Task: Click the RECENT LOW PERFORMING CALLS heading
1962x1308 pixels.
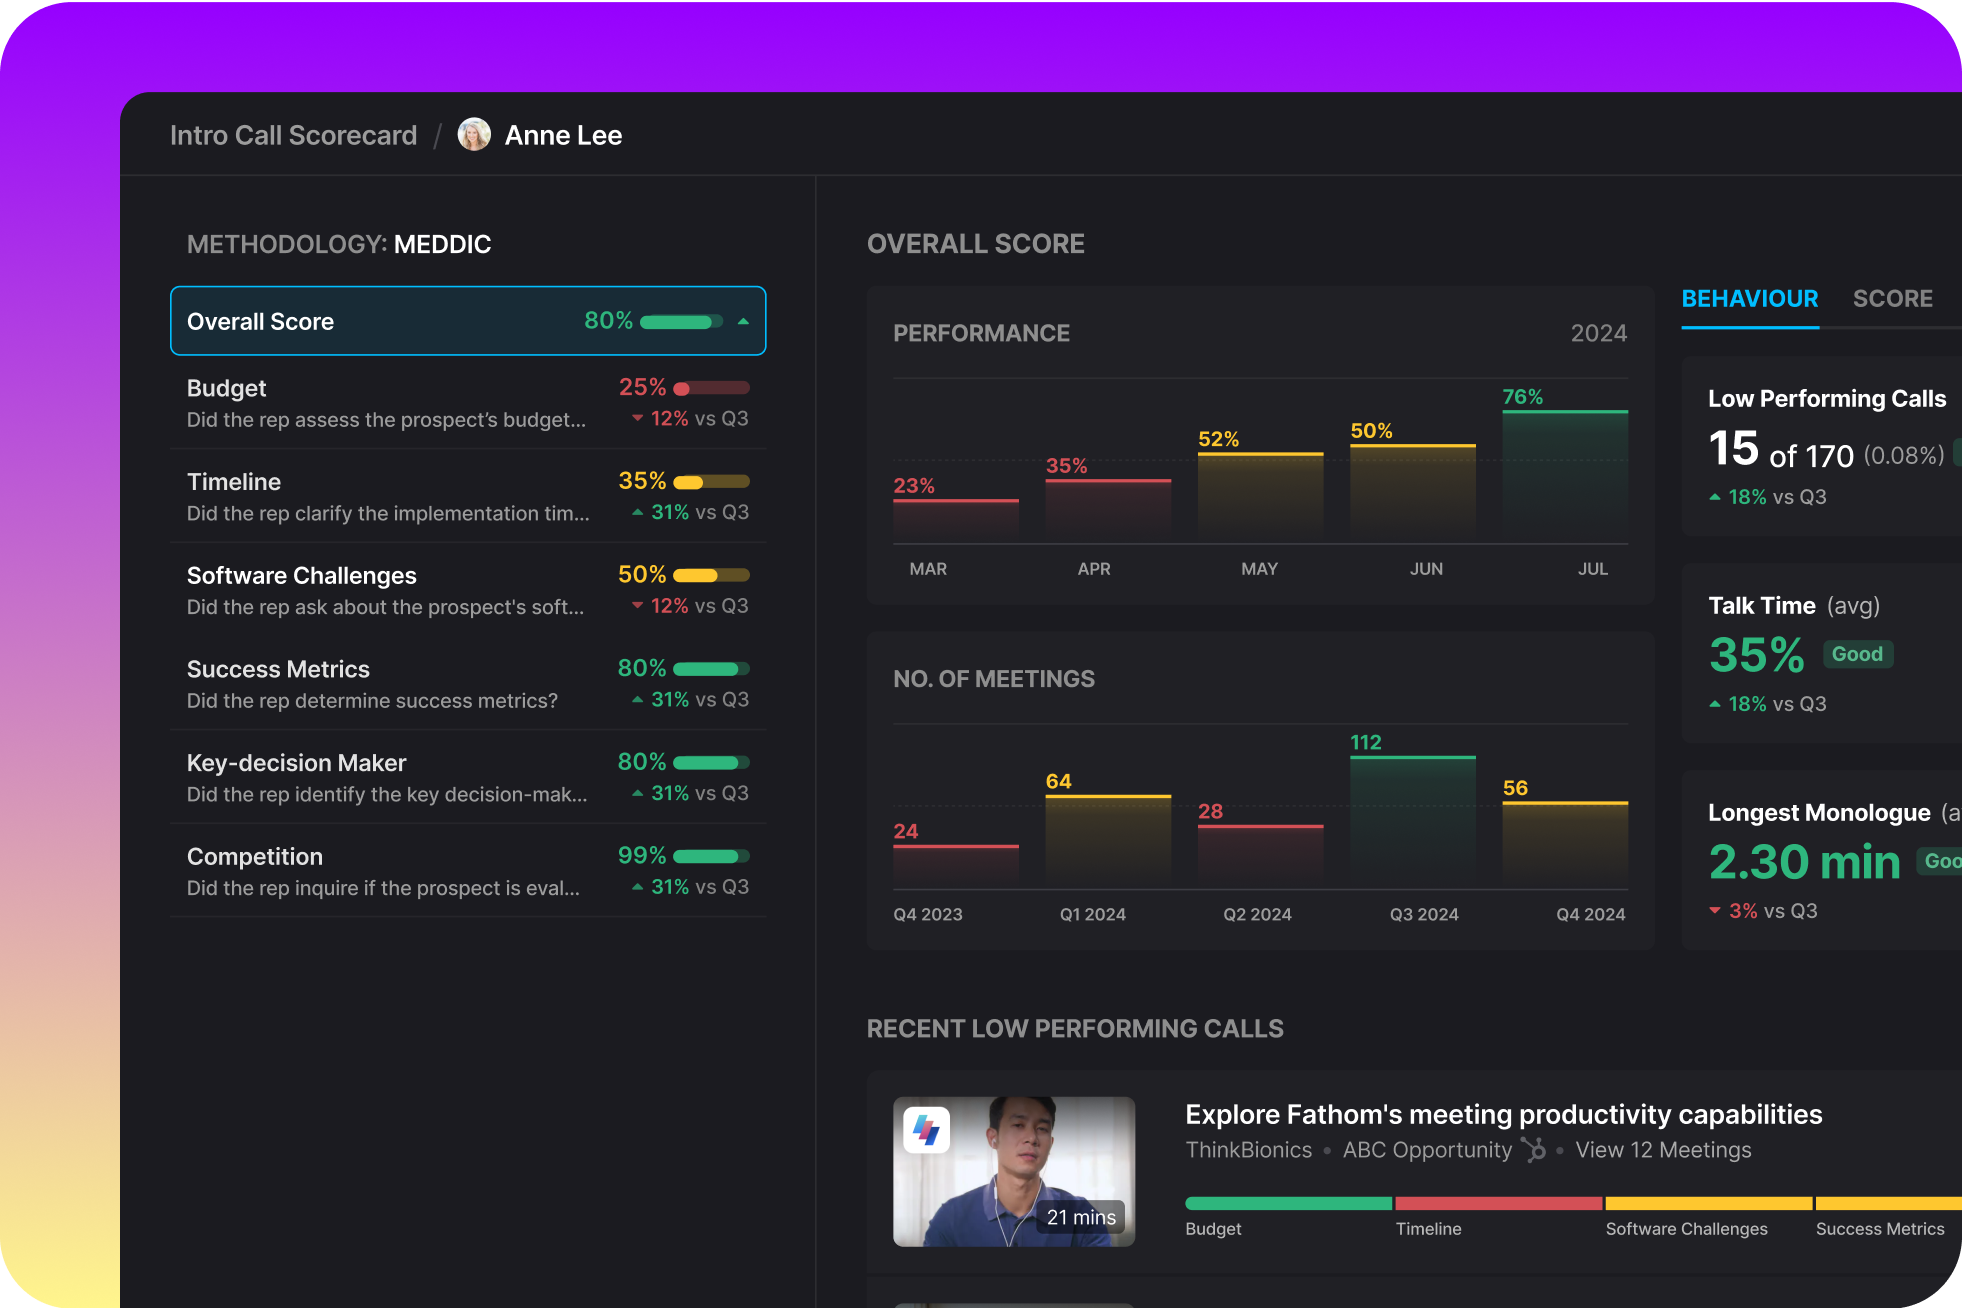Action: click(1075, 1029)
